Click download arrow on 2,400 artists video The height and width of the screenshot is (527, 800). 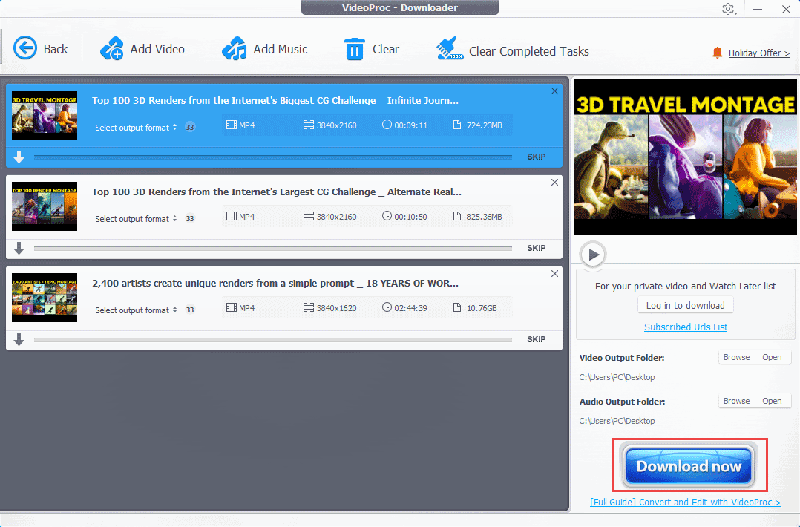[19, 339]
